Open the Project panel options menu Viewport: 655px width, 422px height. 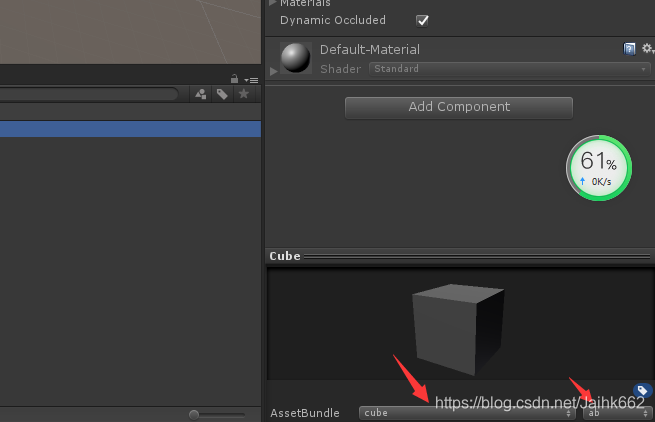pyautogui.click(x=251, y=80)
